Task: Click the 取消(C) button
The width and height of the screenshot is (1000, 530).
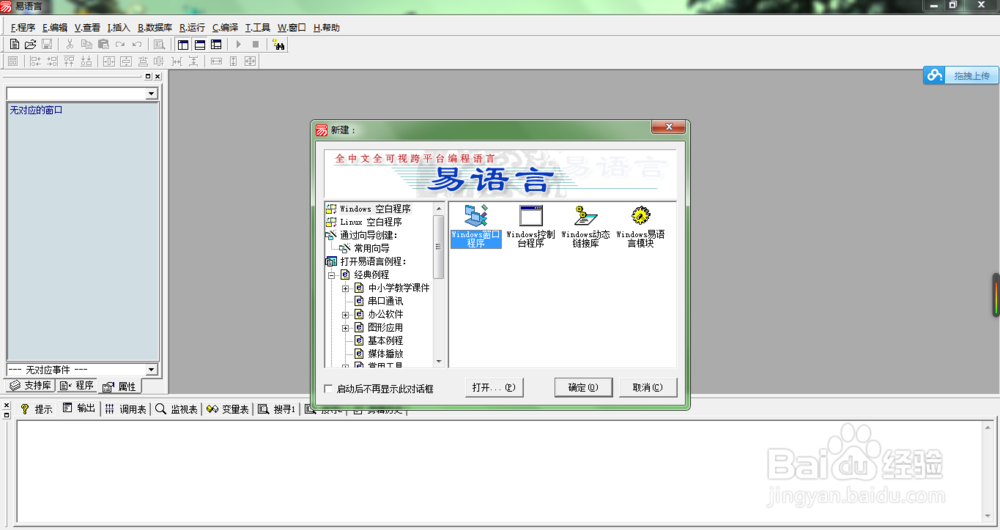Action: click(647, 387)
